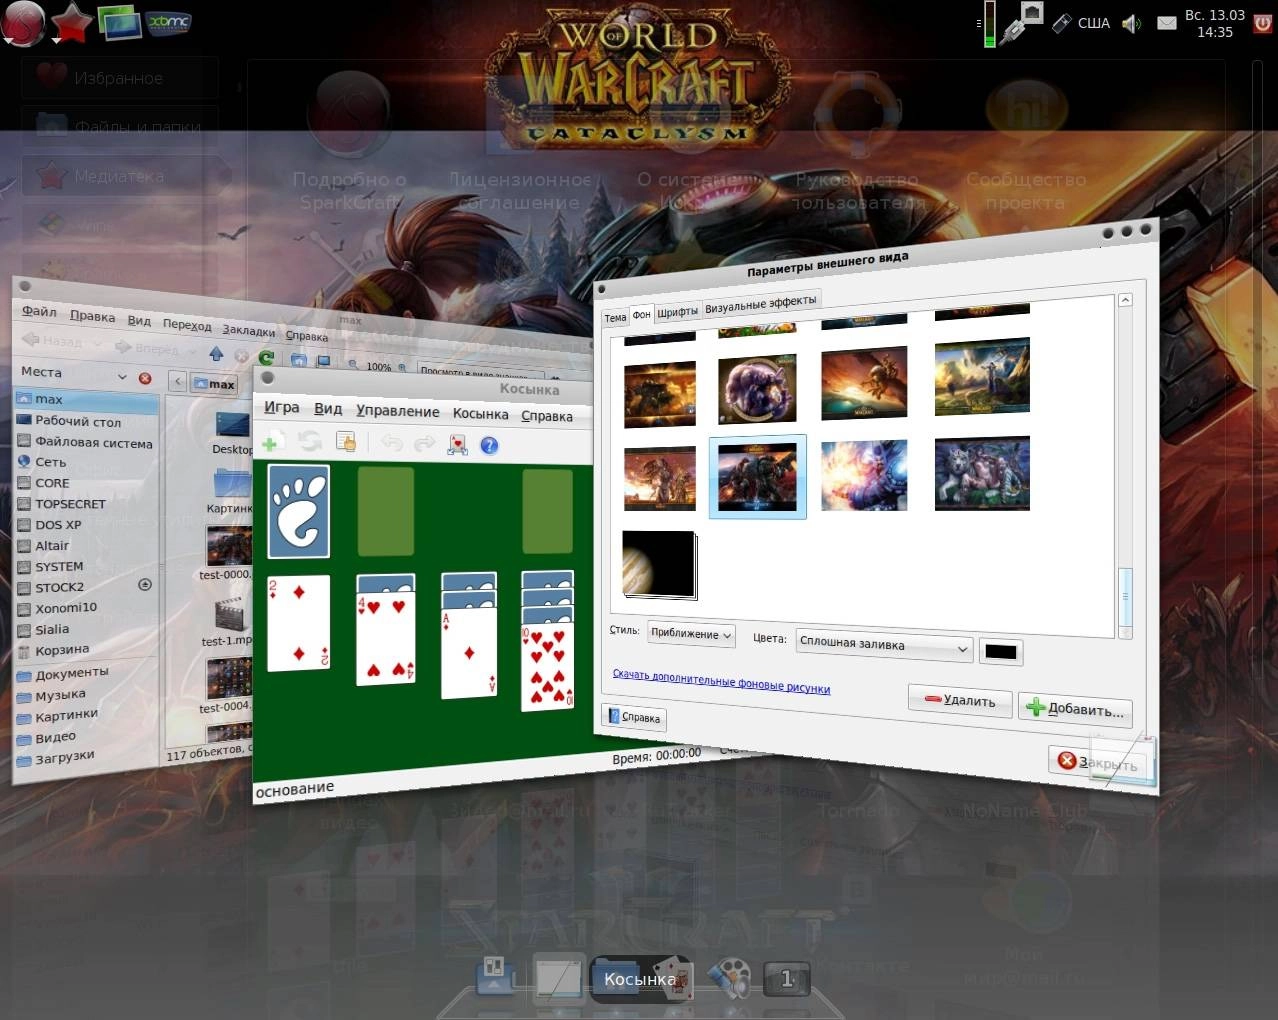Click the date and time clock
Screen dimensions: 1278x1020
tap(1214, 23)
